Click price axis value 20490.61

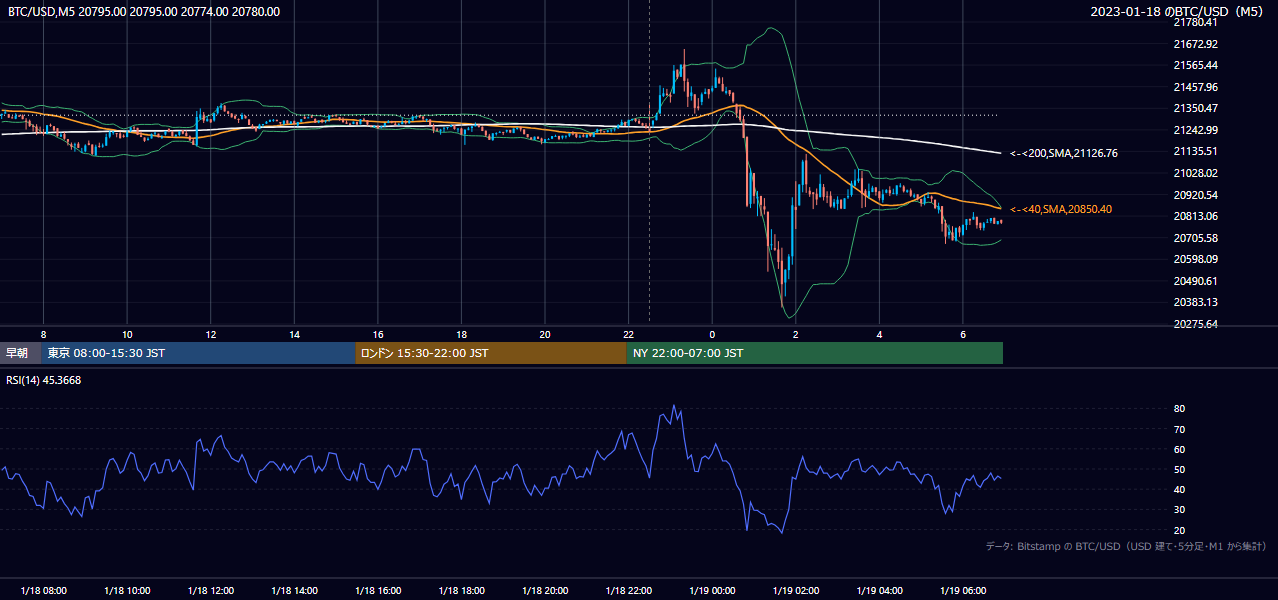[x=1195, y=281]
